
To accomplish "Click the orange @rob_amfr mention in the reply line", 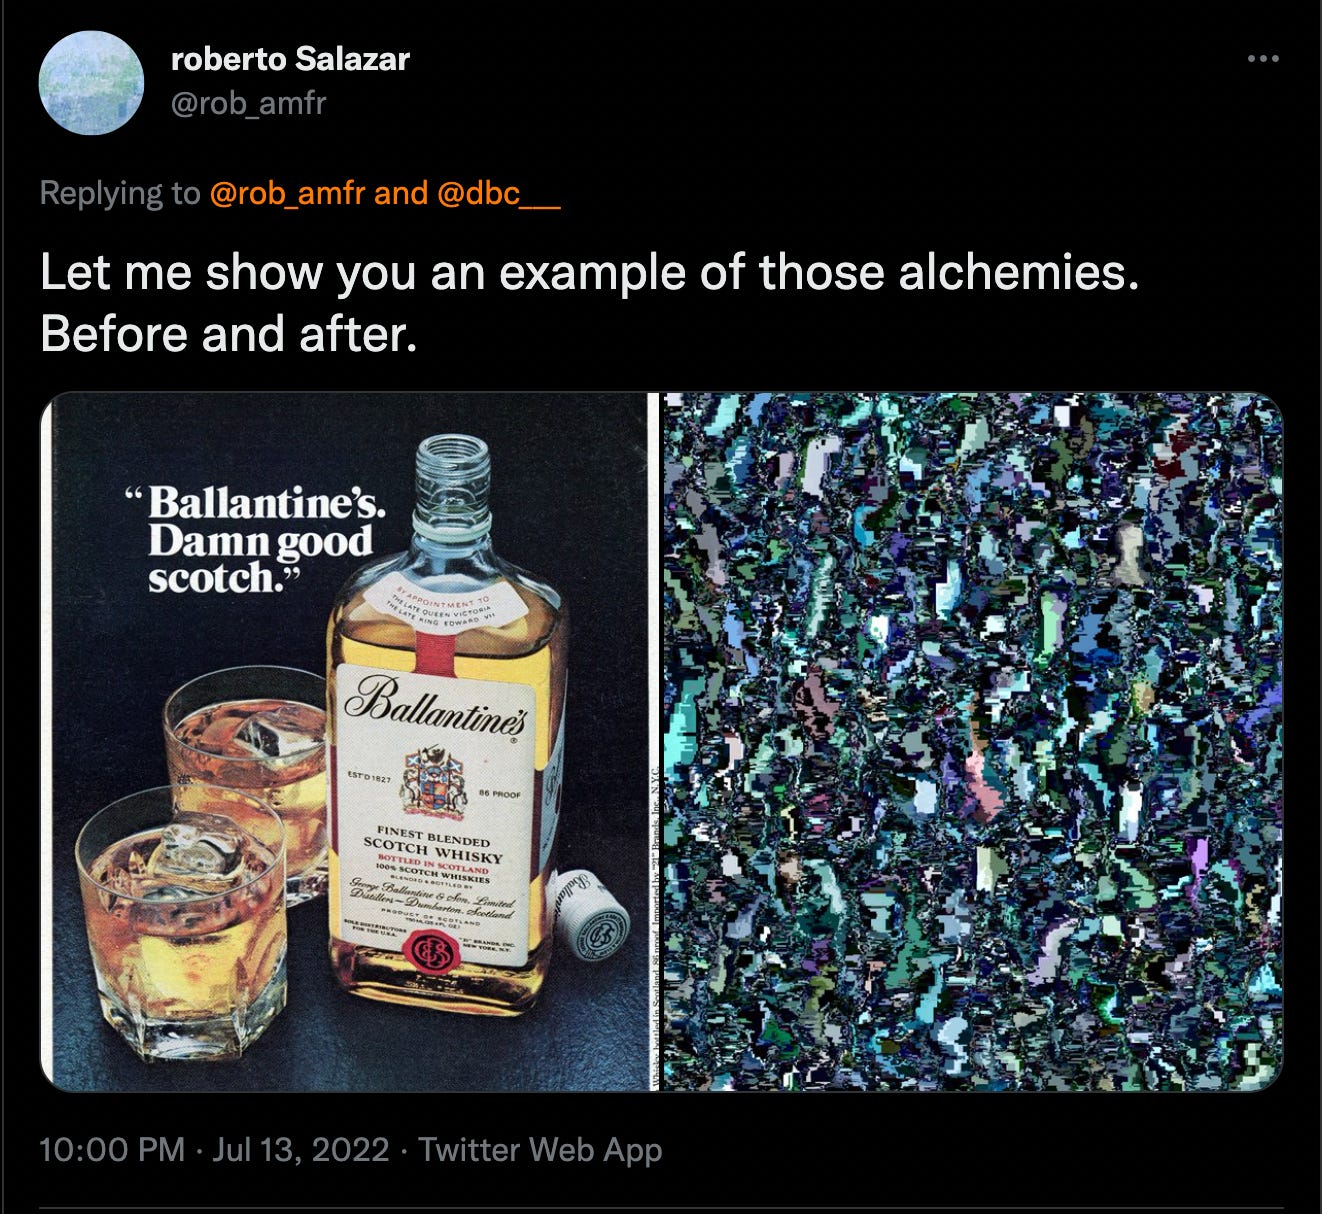I will click(x=287, y=192).
